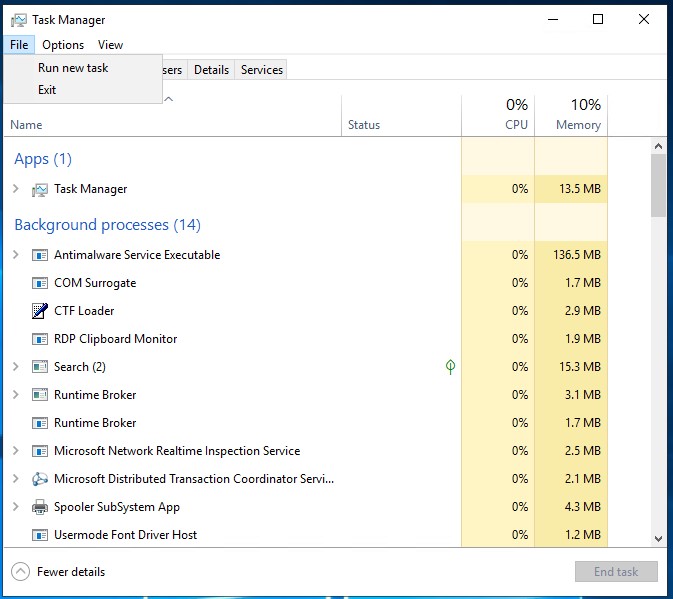This screenshot has width=673, height=599.
Task: Sort by the Memory column header
Action: pyautogui.click(x=571, y=116)
